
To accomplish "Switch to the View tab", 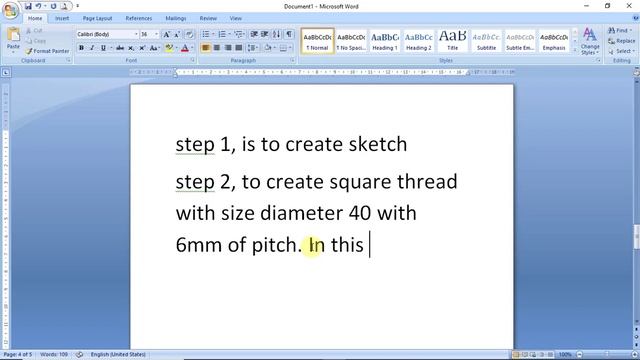I will 236,18.
